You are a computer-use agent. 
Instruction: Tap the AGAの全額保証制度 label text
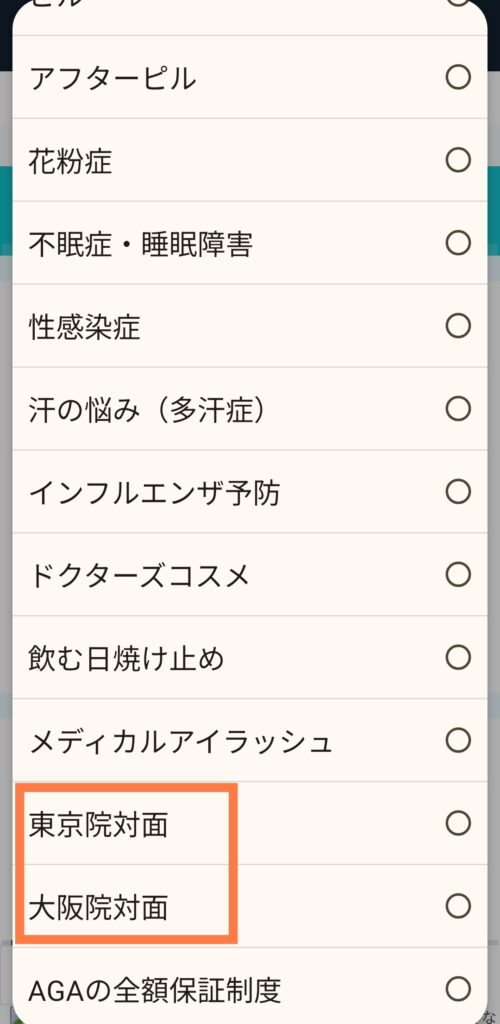point(155,991)
